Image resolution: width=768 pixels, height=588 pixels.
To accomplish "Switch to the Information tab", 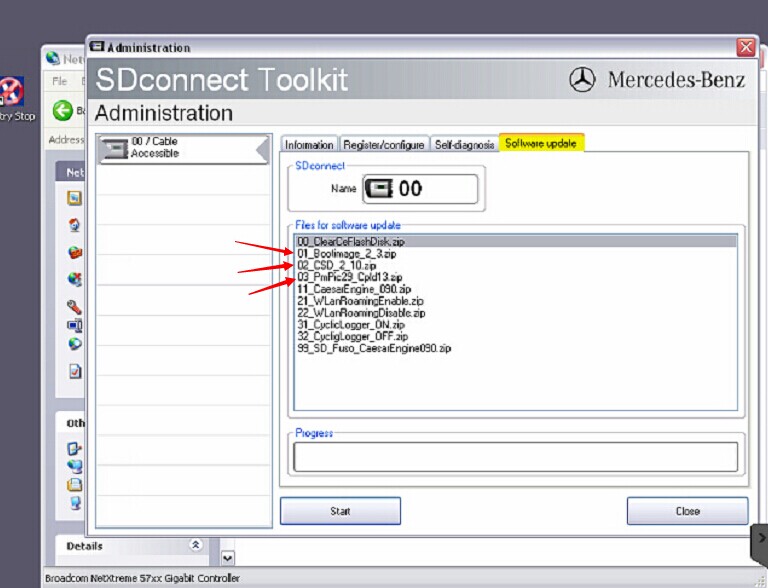I will 309,145.
